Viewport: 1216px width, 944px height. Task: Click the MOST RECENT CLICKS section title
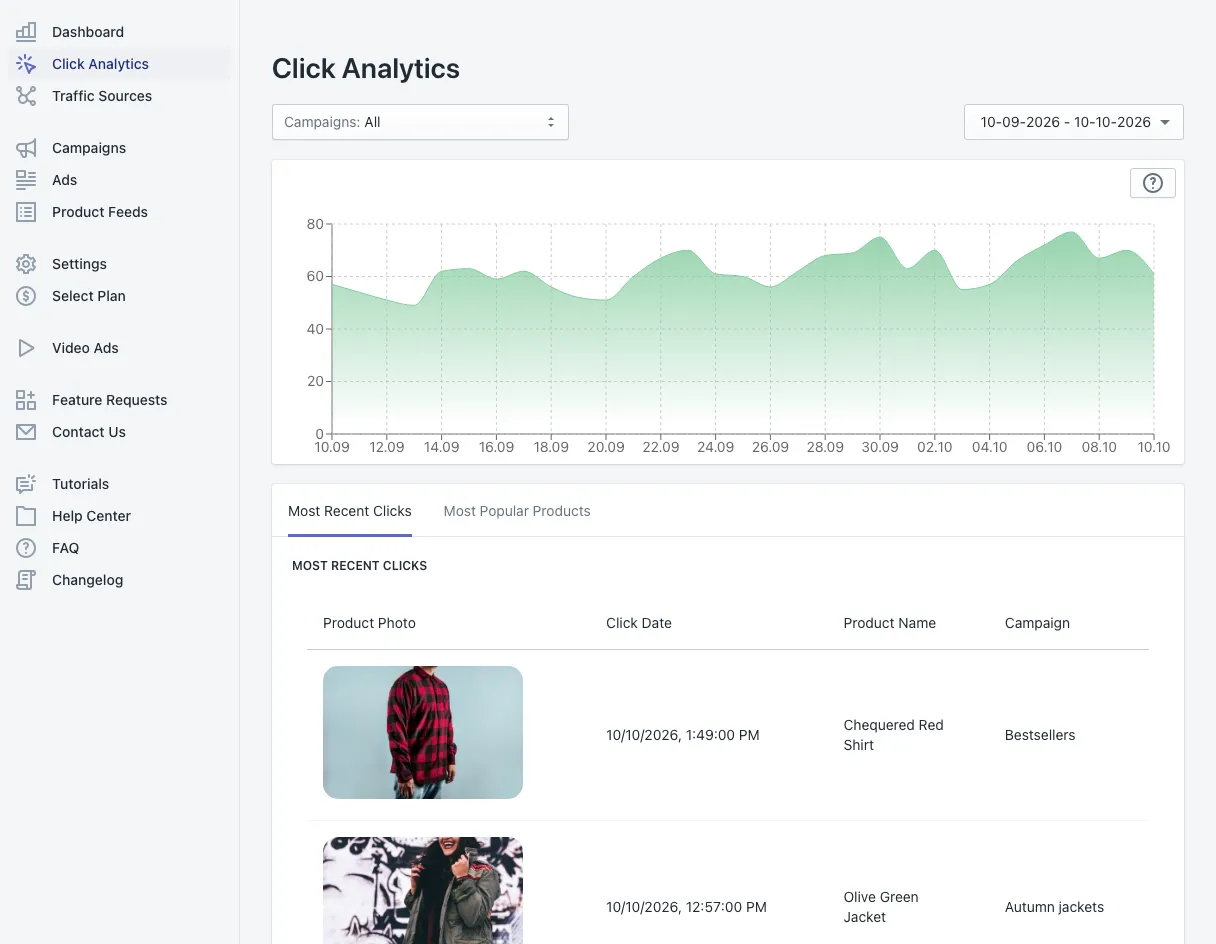360,566
